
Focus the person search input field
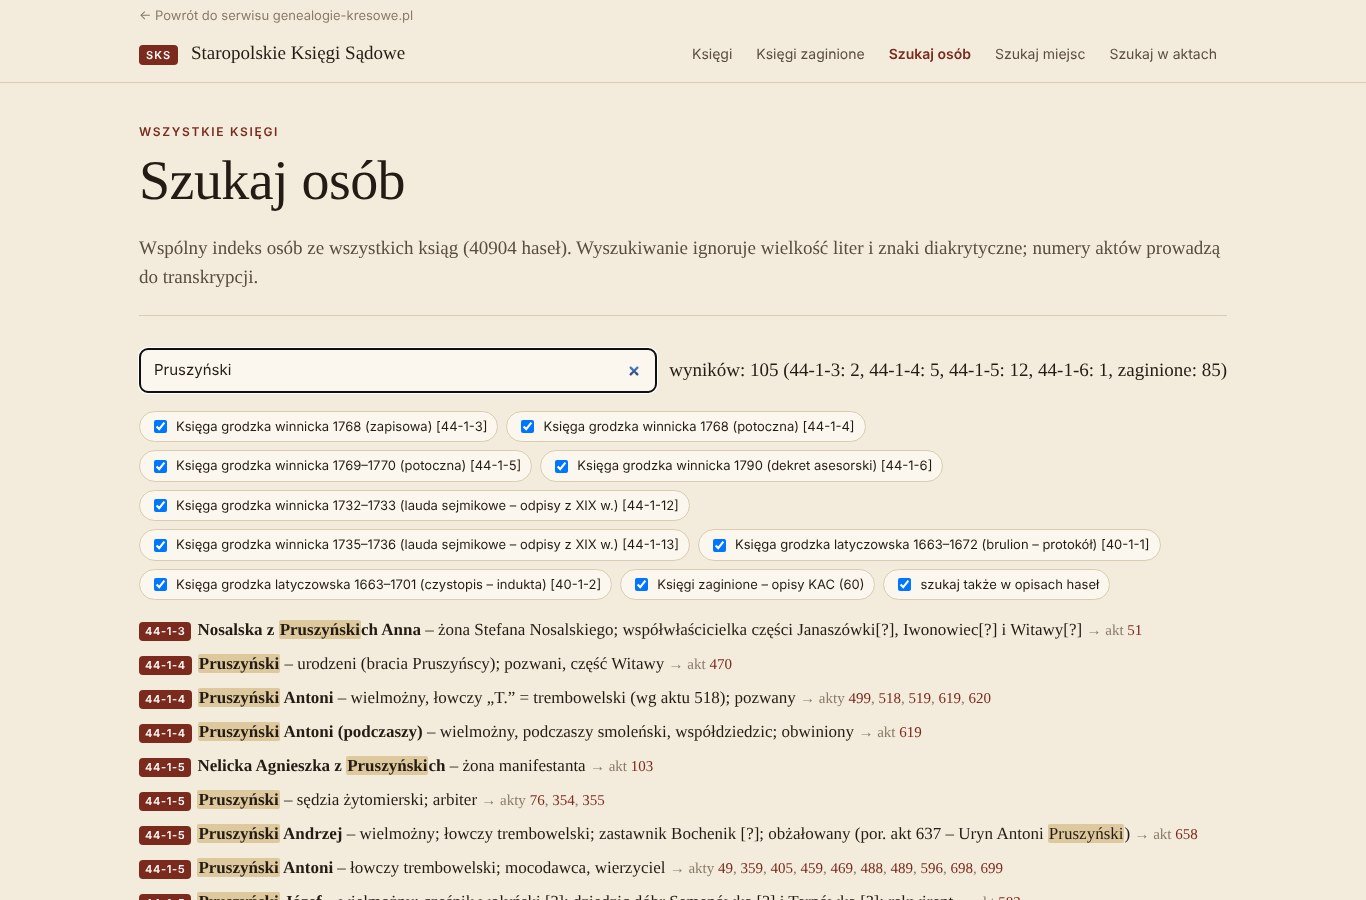click(398, 370)
